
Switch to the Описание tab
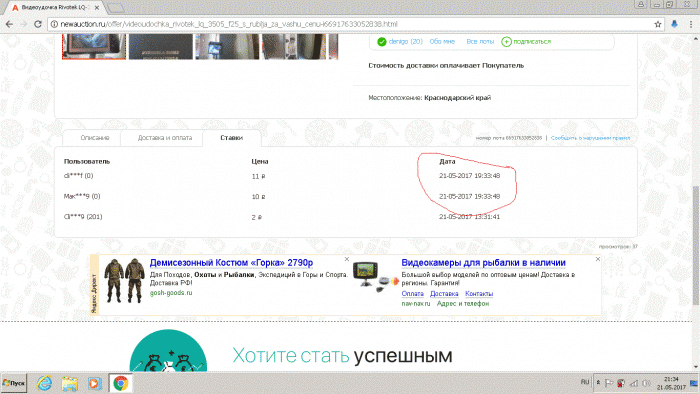(95, 138)
